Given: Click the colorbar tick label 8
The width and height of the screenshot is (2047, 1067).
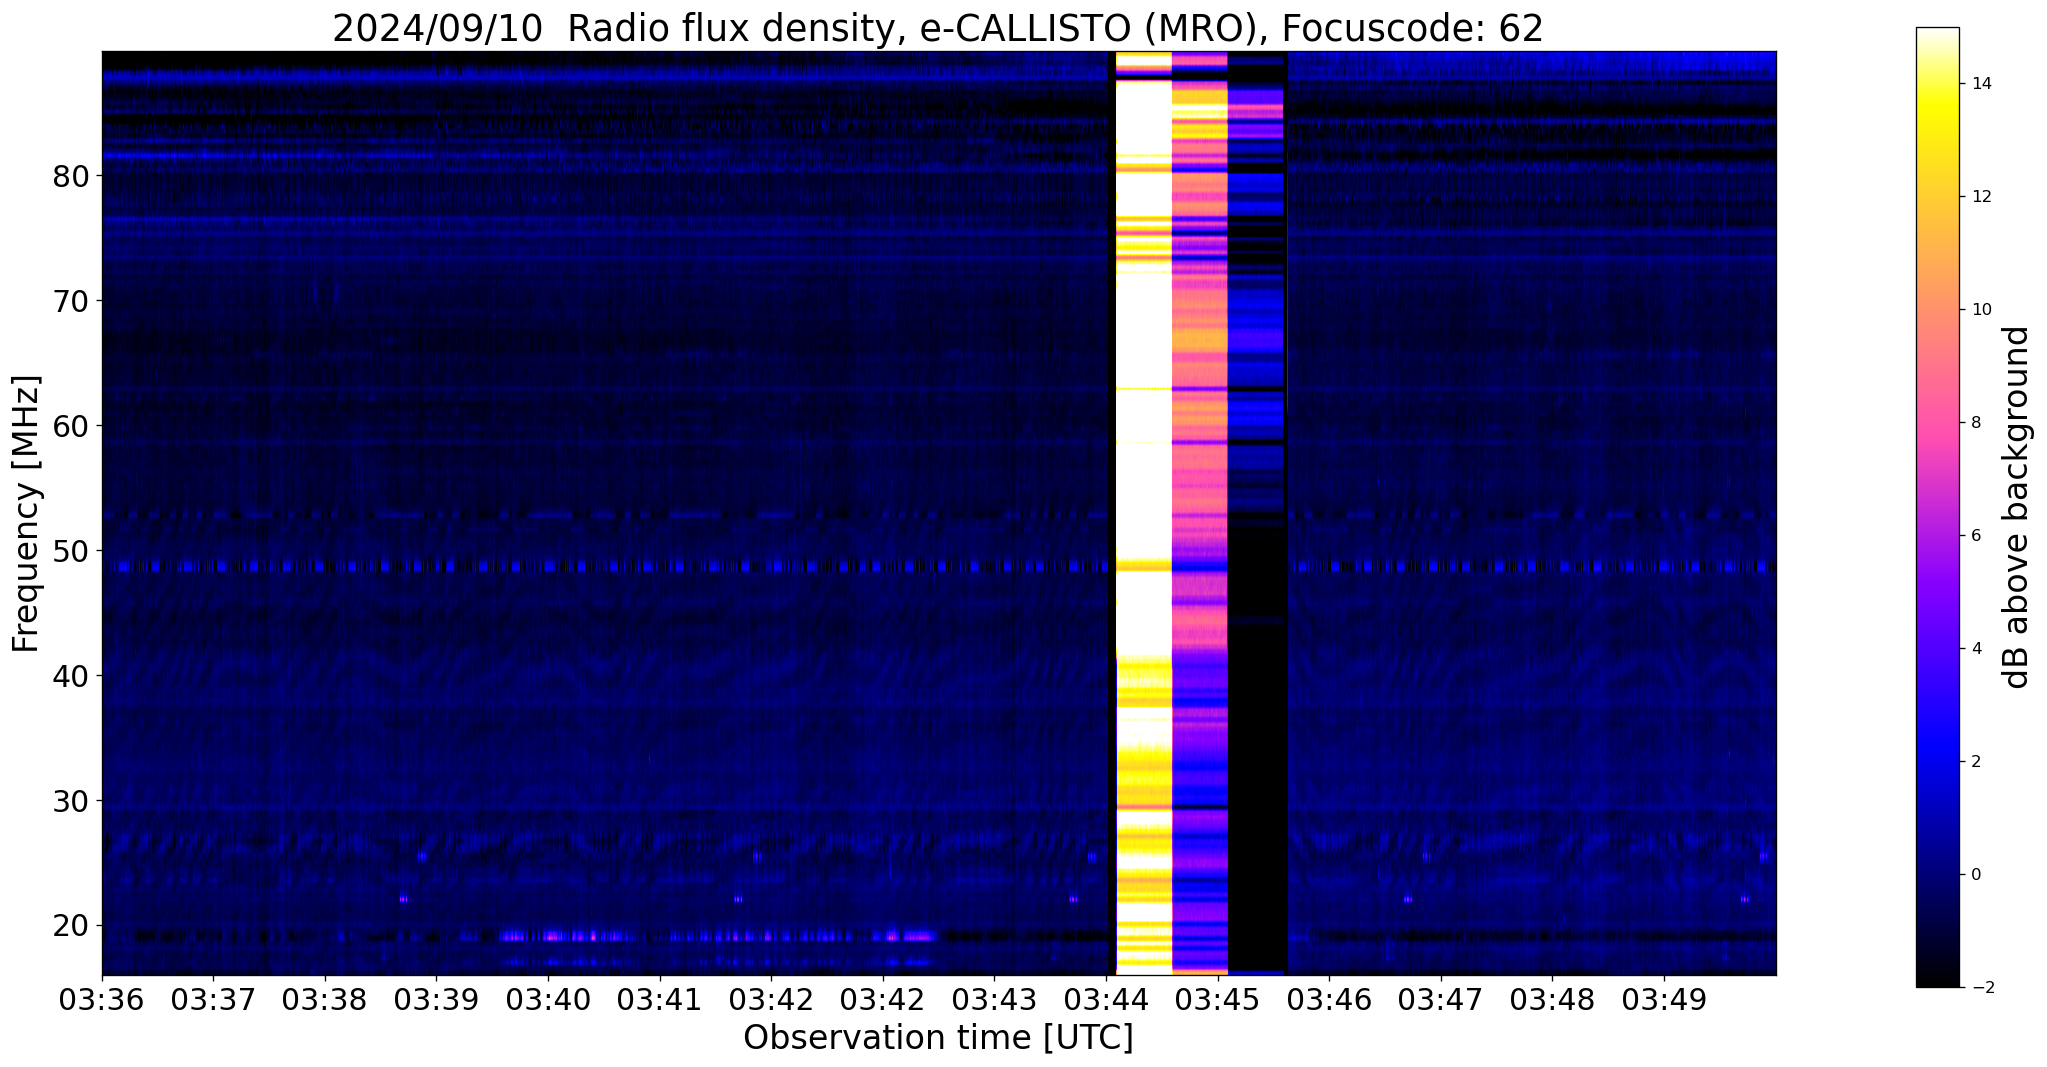Looking at the screenshot, I should pos(1975,423).
